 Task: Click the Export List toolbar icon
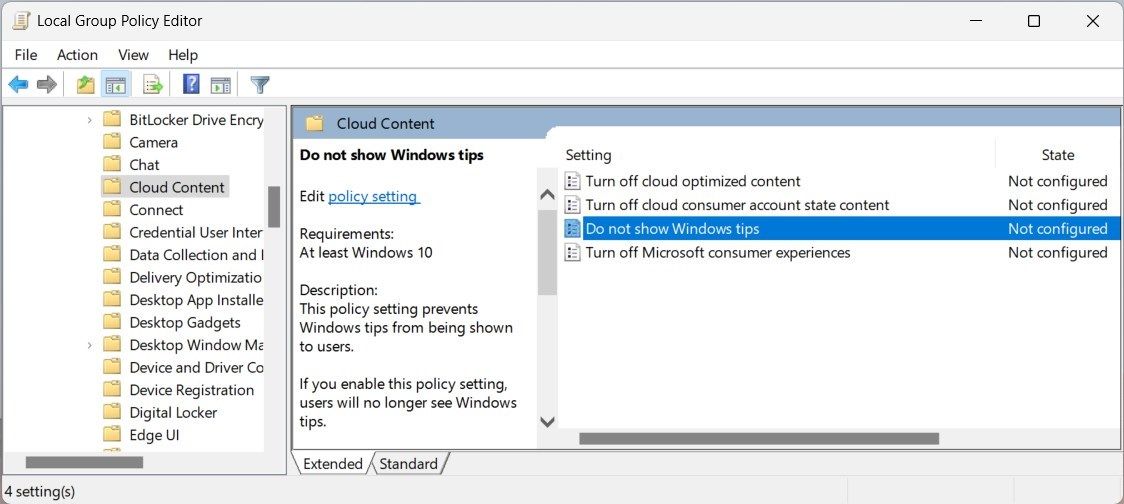click(153, 85)
